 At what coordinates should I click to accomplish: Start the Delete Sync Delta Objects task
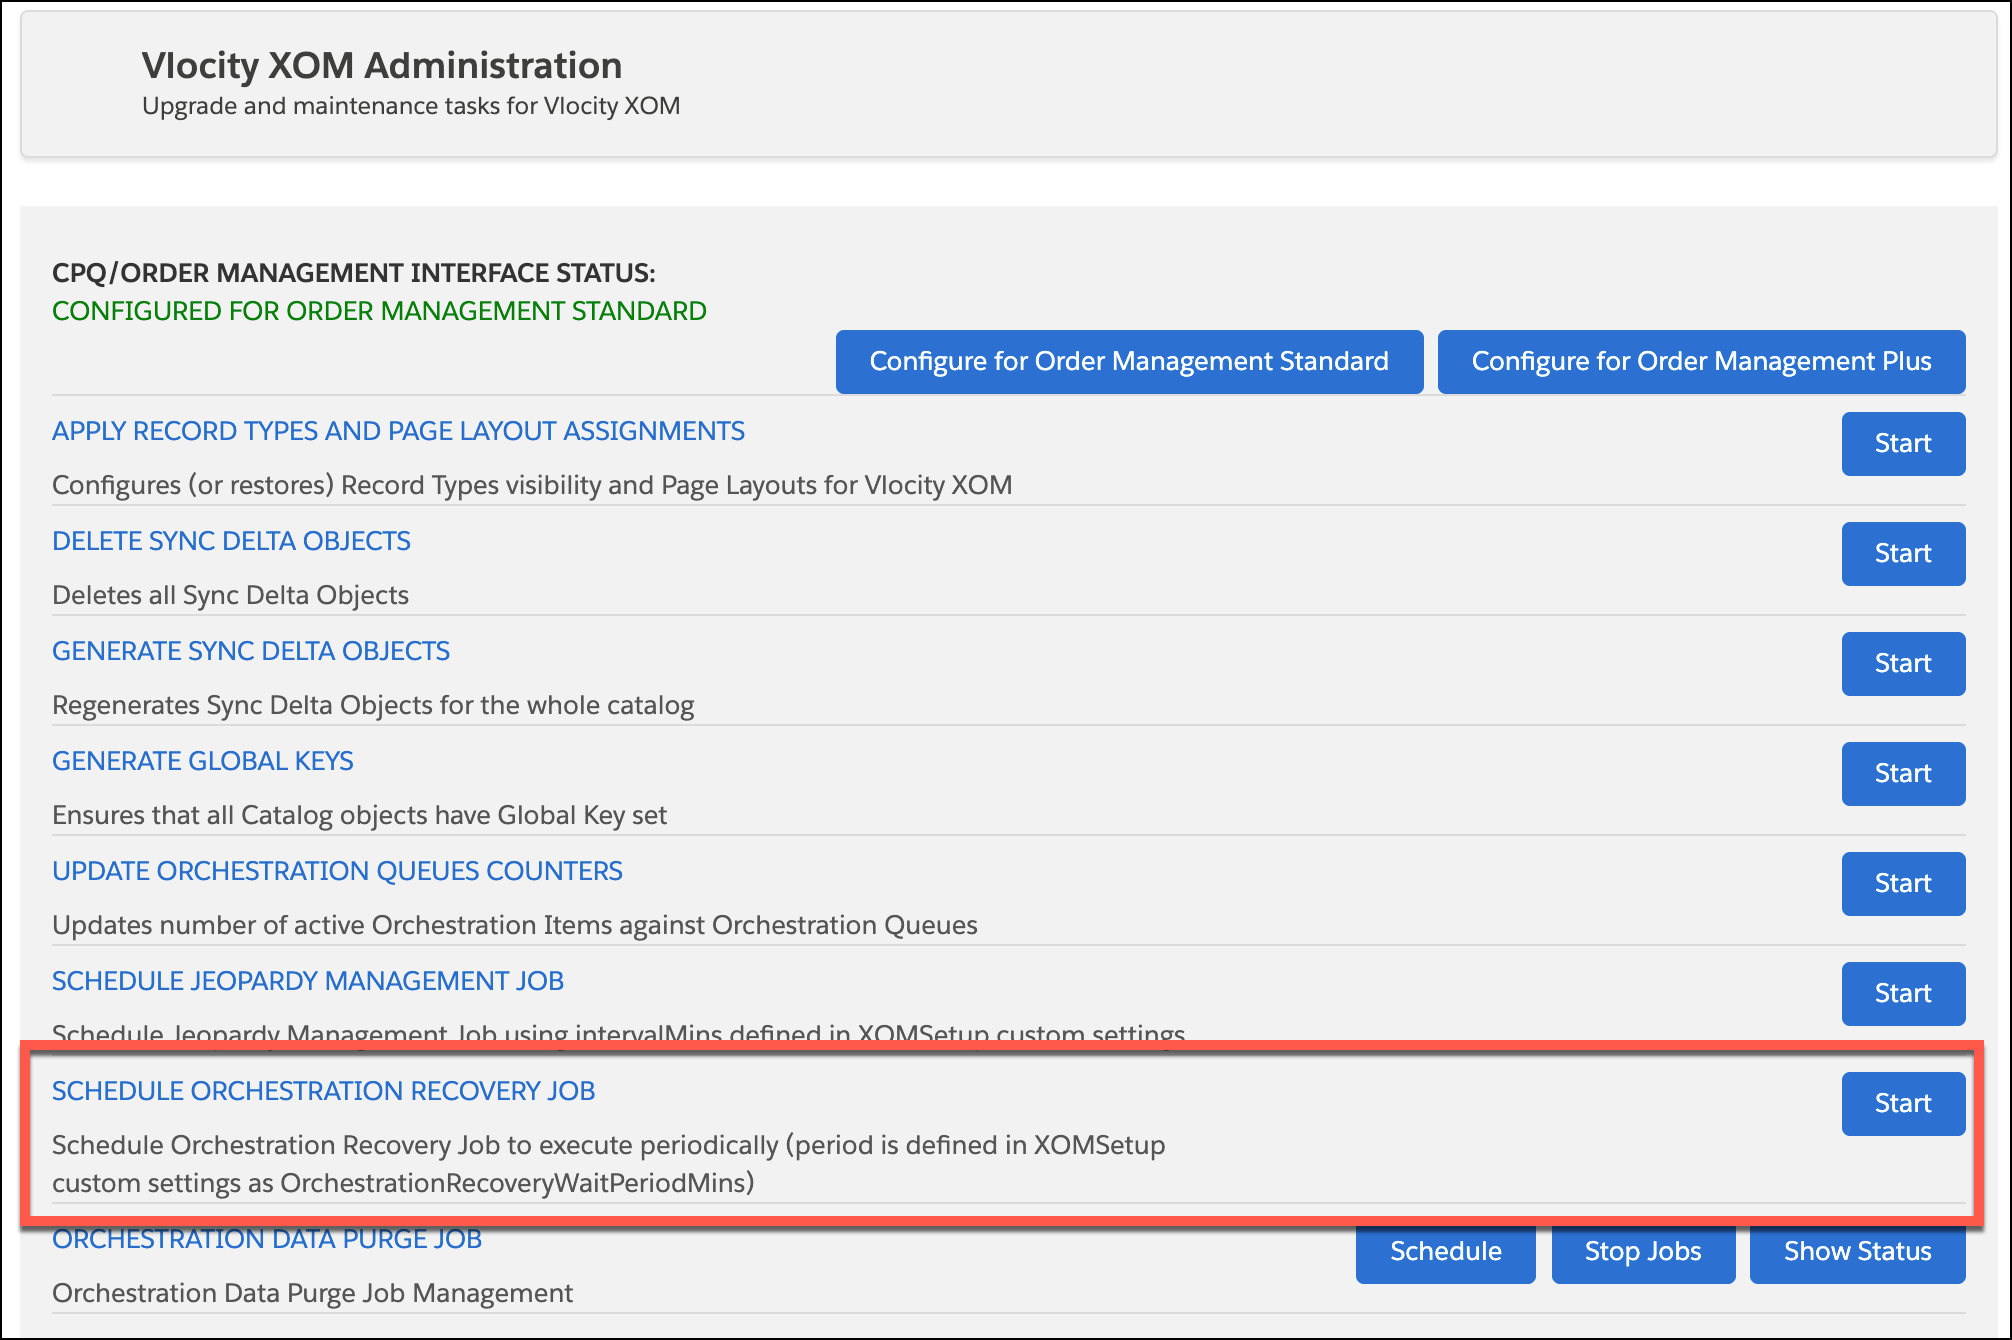pyautogui.click(x=1903, y=554)
